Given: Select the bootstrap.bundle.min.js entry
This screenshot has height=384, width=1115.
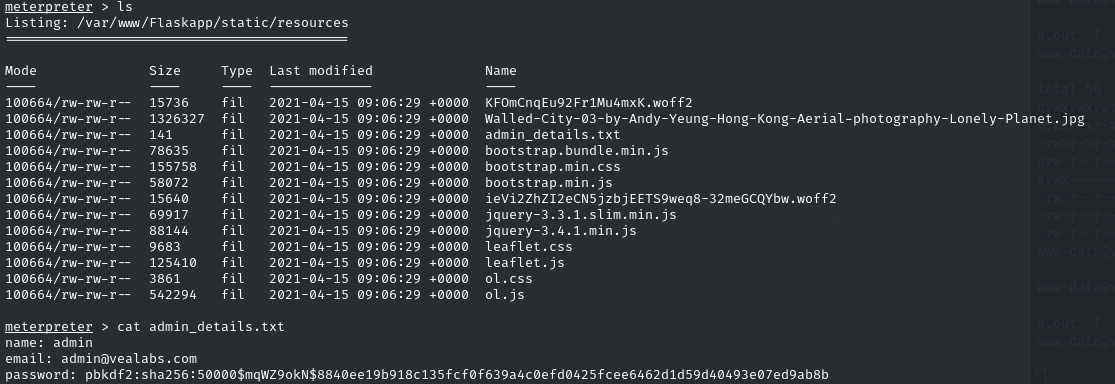Looking at the screenshot, I should pos(577,151).
